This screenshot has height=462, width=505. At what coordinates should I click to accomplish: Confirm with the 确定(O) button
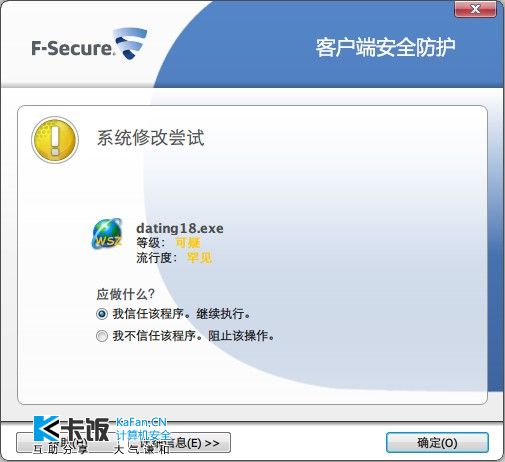click(437, 443)
